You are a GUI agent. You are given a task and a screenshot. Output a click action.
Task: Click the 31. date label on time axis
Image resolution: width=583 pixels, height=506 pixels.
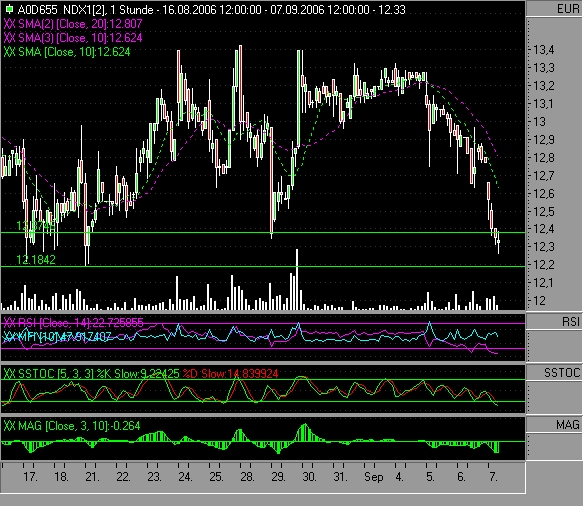pos(340,477)
